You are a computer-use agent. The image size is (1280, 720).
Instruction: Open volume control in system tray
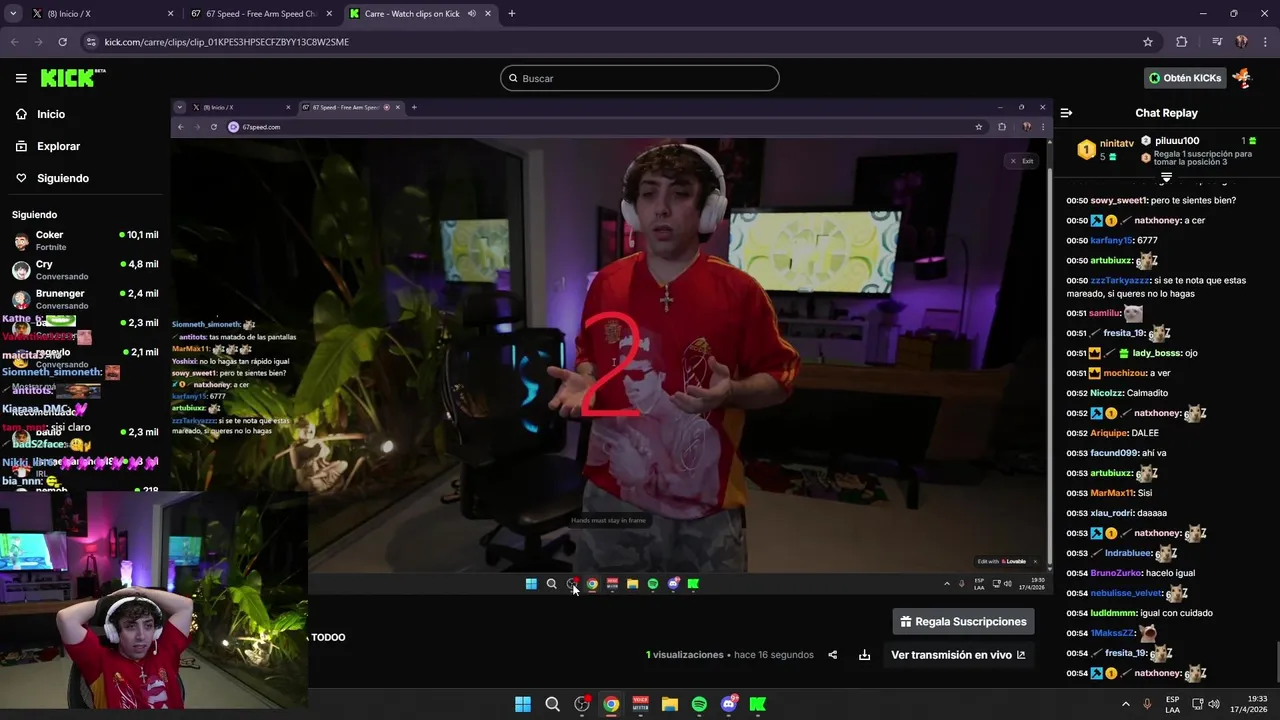[1214, 704]
